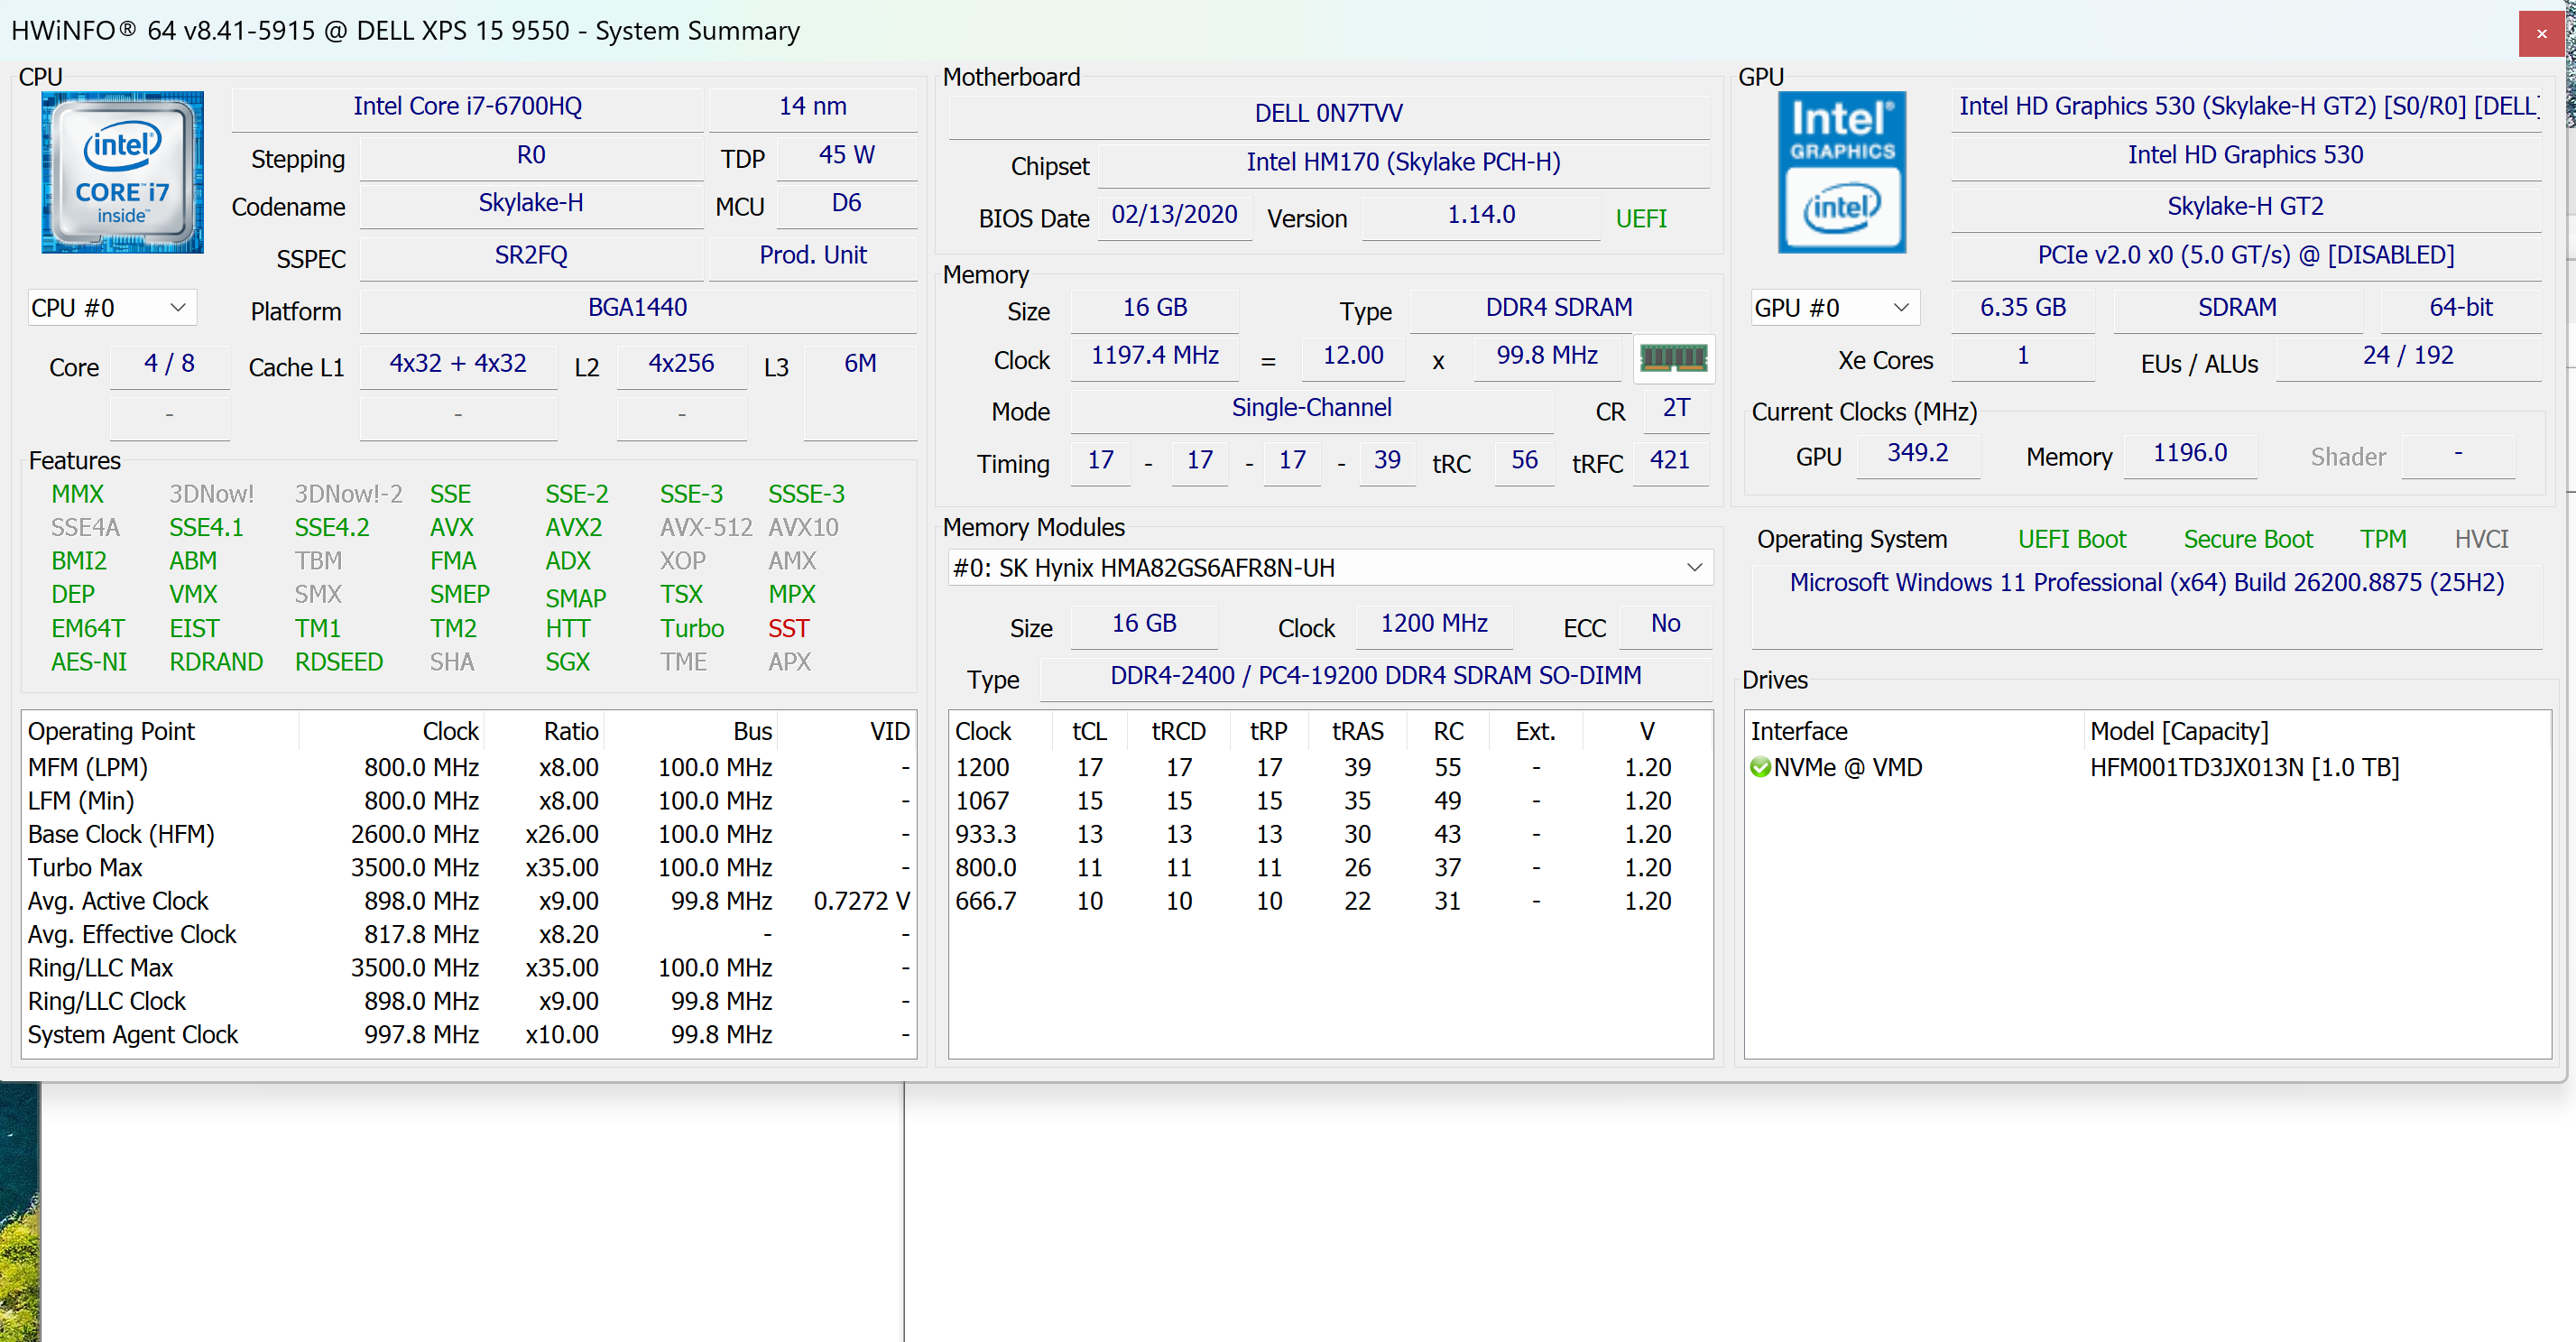Select the drive model 'HFM001TD3JX013N [1.0 TB]'
Image resolution: width=2576 pixels, height=1342 pixels.
click(2244, 767)
